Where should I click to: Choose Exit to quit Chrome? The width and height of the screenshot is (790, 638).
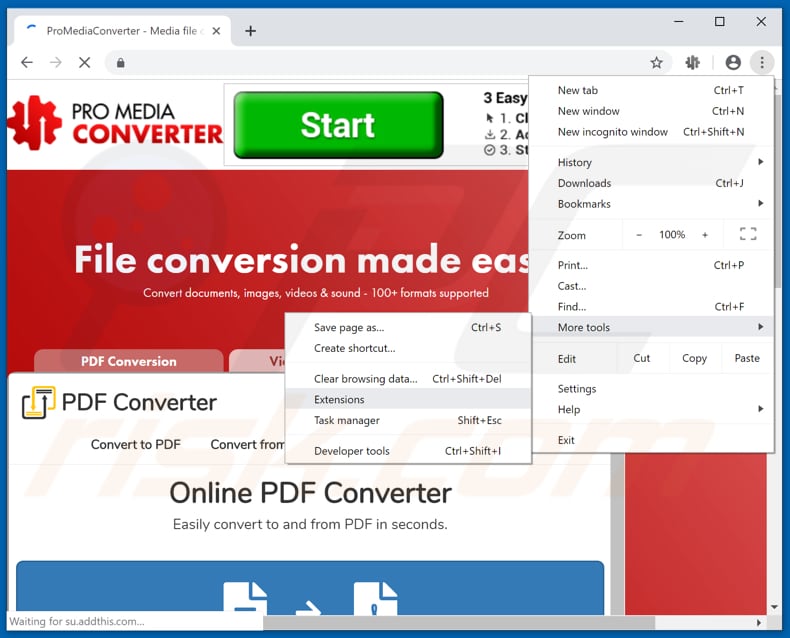[651, 440]
